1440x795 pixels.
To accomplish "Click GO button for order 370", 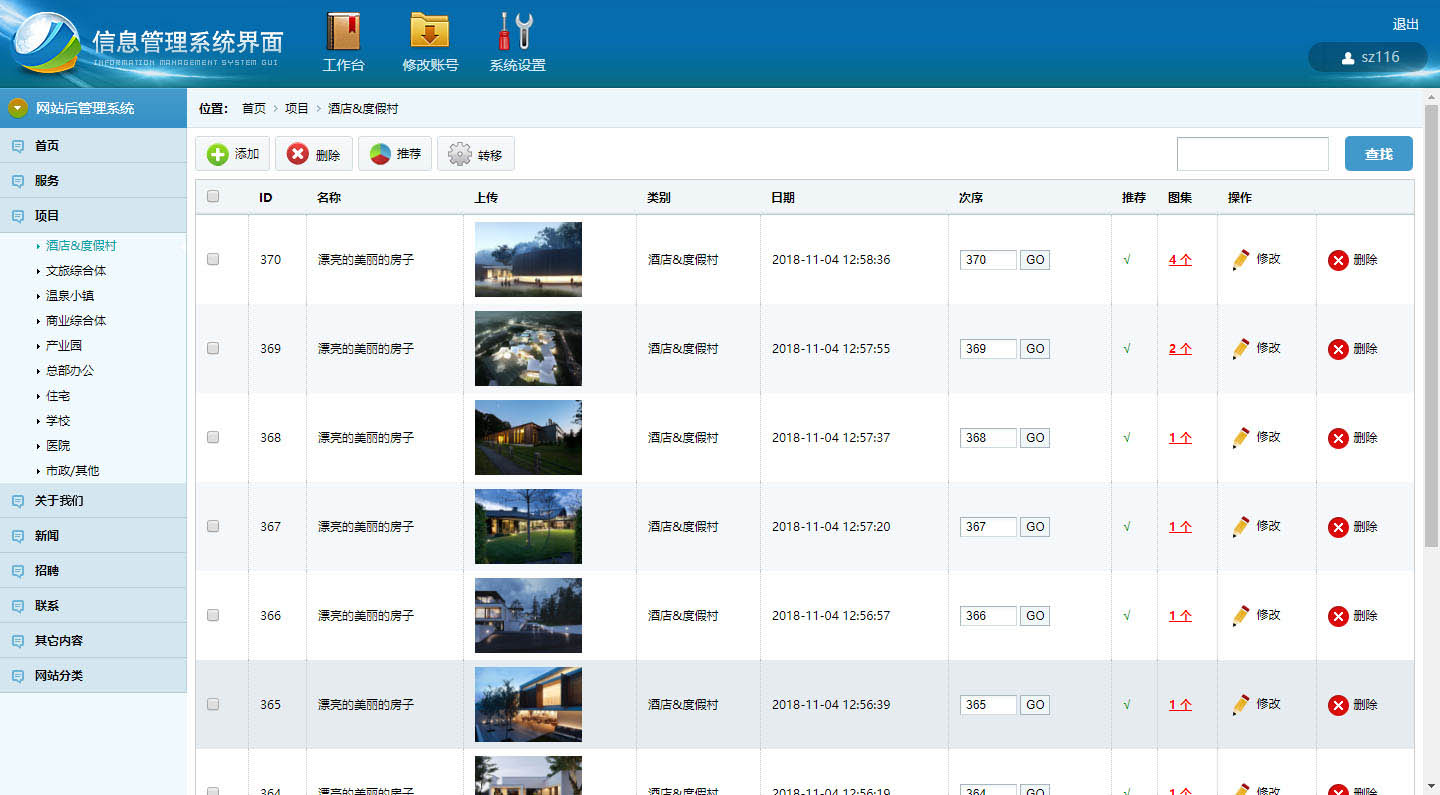I will click(1035, 260).
